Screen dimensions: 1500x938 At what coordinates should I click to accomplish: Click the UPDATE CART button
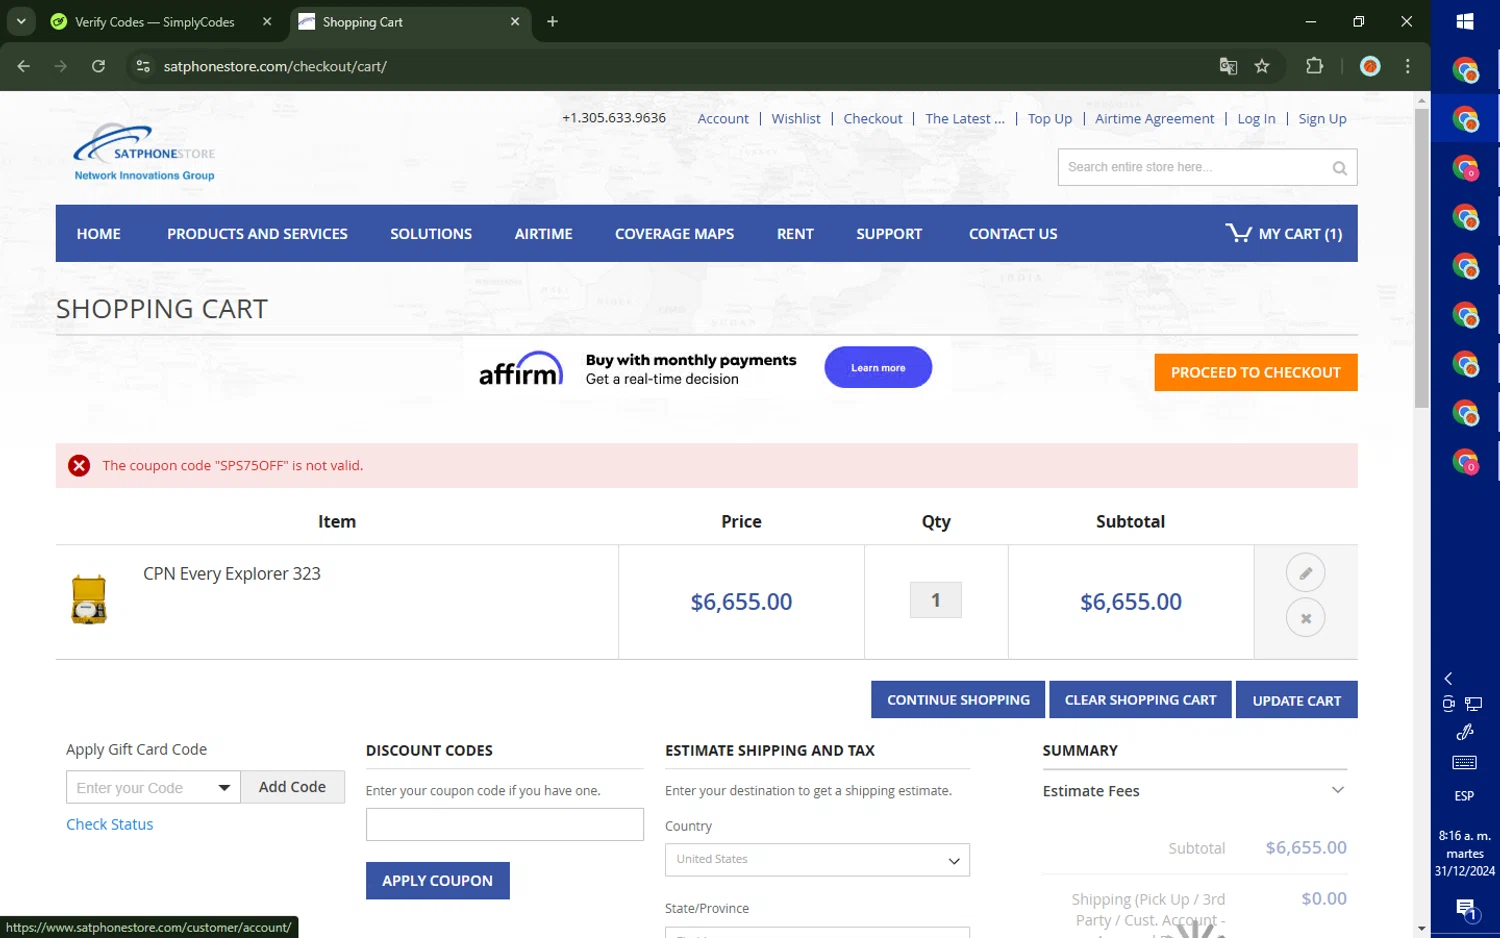point(1296,700)
